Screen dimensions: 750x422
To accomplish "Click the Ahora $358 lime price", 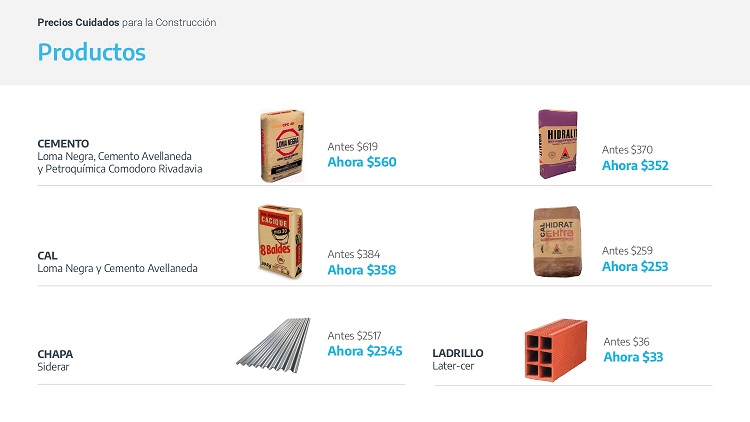I will (x=362, y=270).
